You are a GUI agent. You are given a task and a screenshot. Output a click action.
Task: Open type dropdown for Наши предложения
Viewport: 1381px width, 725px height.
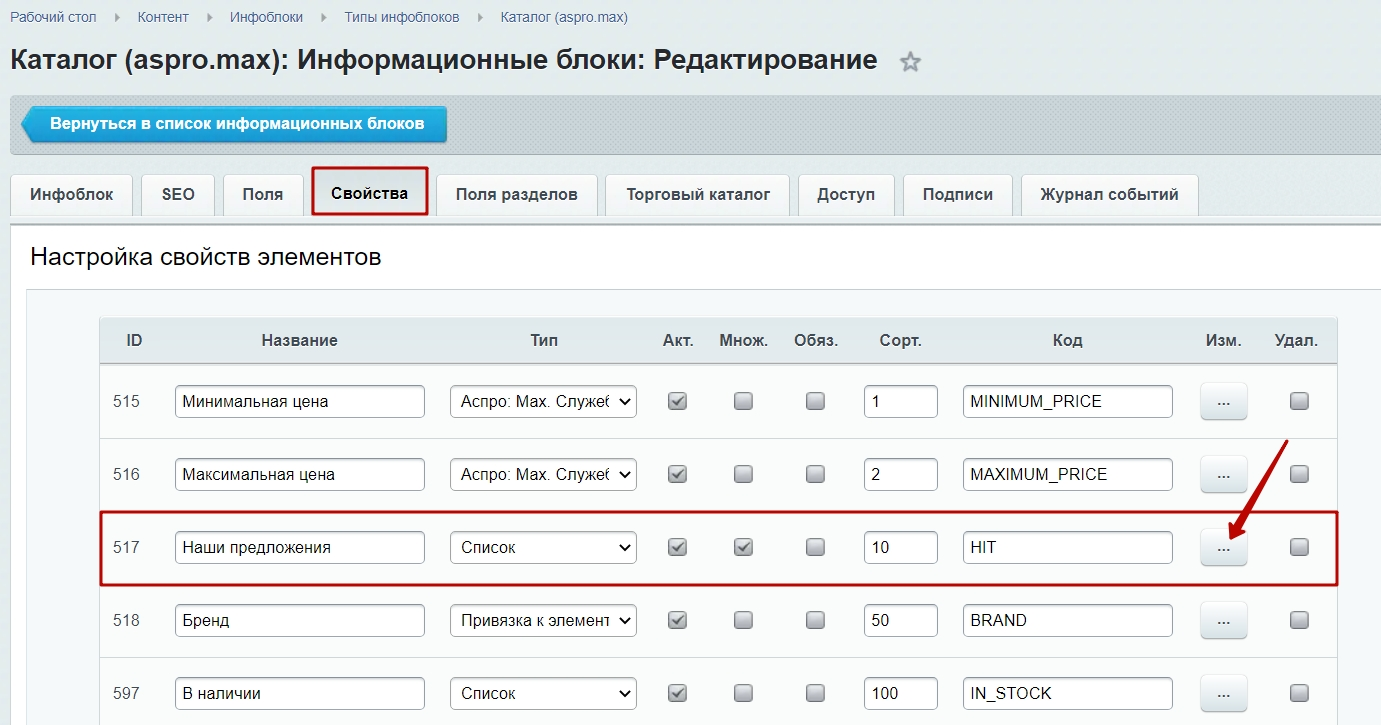(543, 547)
